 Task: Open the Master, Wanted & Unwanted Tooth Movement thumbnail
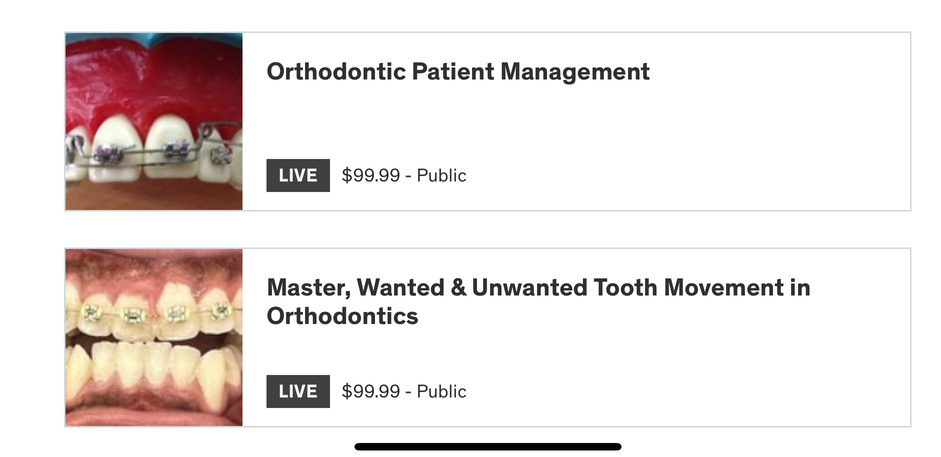pos(154,338)
